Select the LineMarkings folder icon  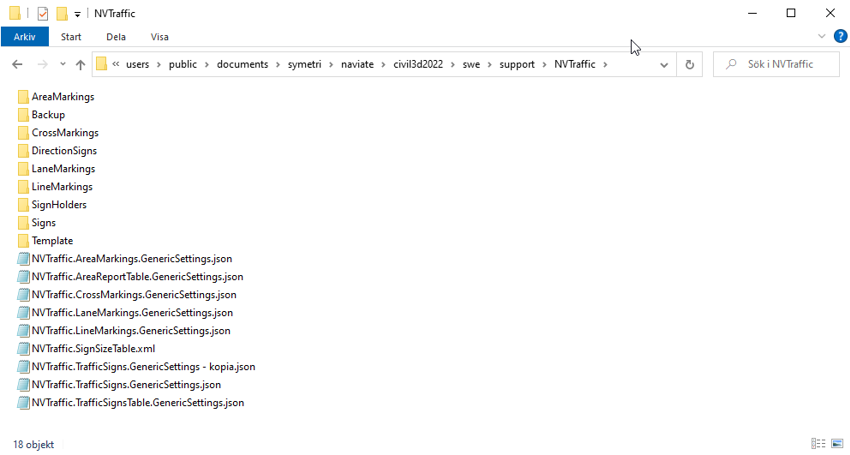pos(23,187)
